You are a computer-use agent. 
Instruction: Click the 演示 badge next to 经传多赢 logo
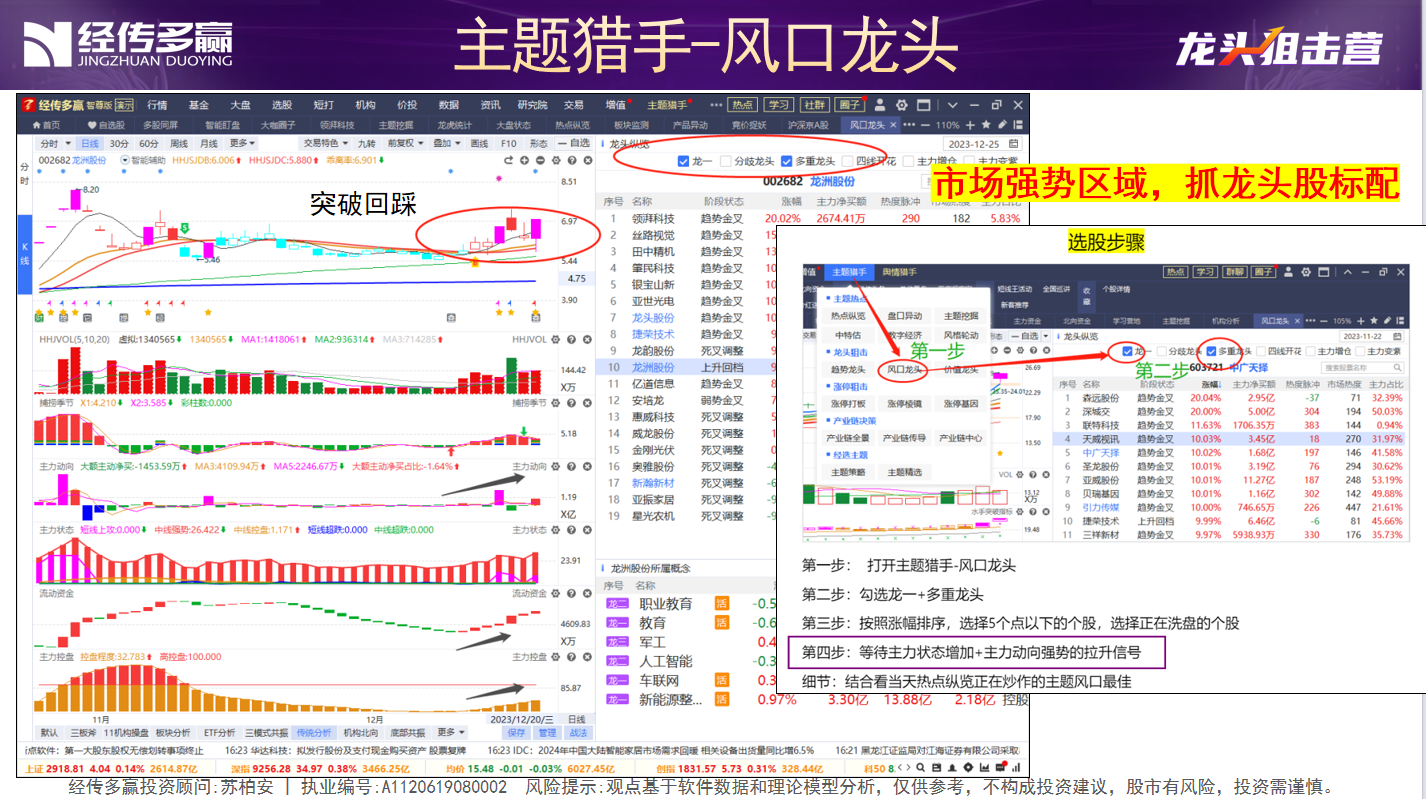pyautogui.click(x=124, y=105)
